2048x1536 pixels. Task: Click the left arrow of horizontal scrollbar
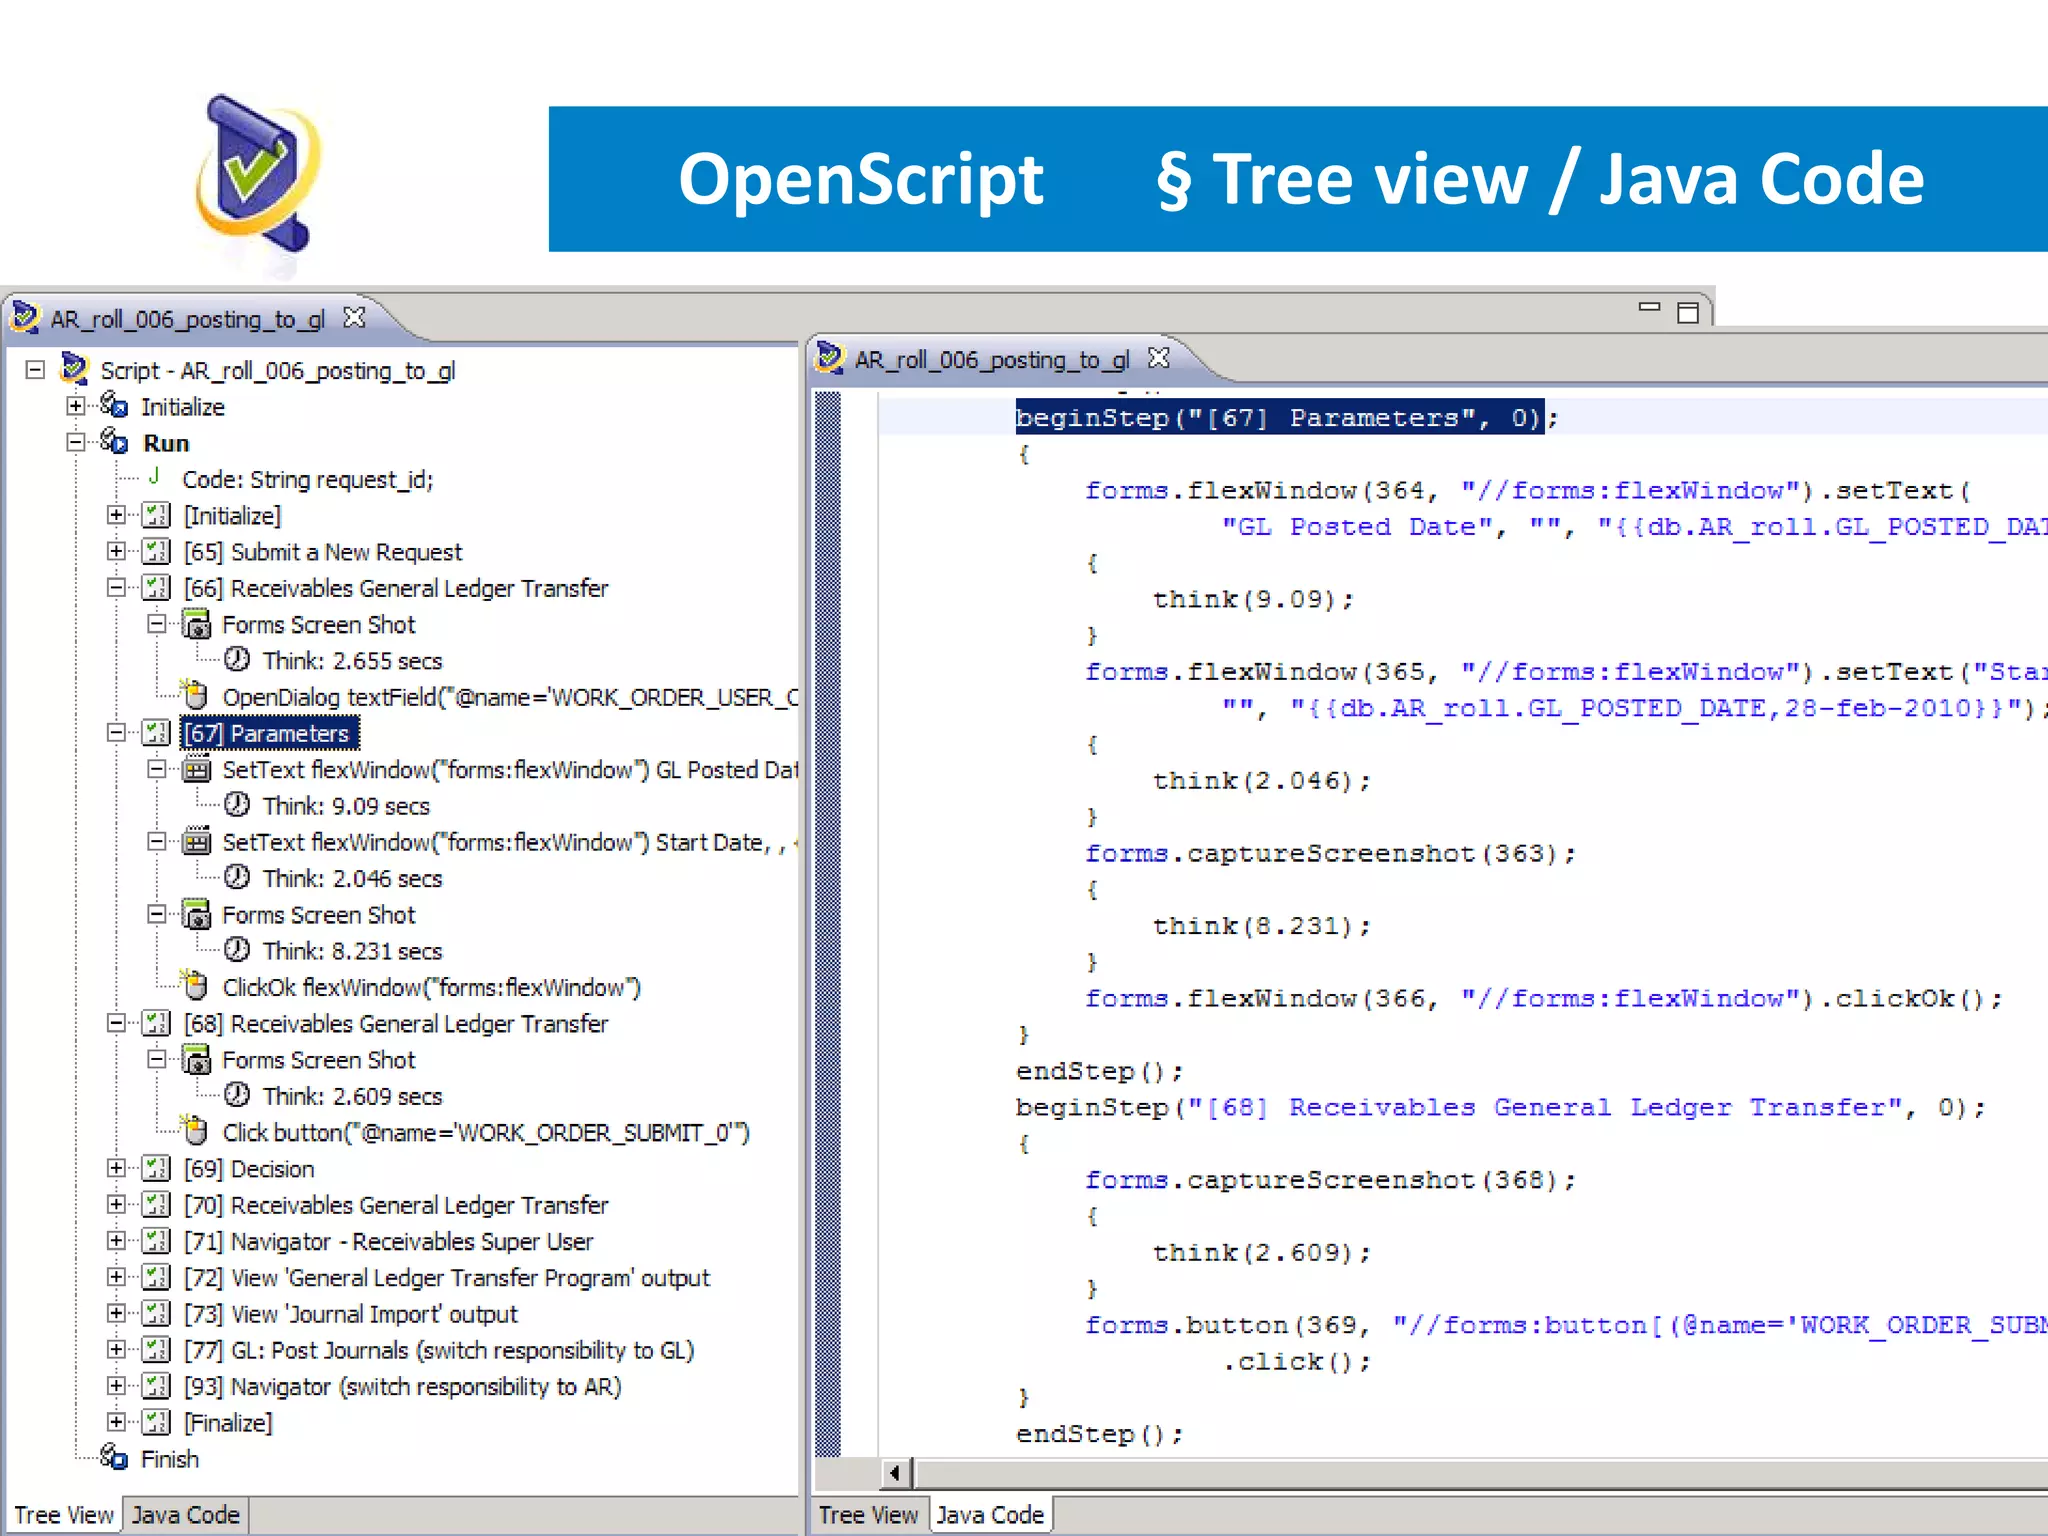pos(895,1472)
